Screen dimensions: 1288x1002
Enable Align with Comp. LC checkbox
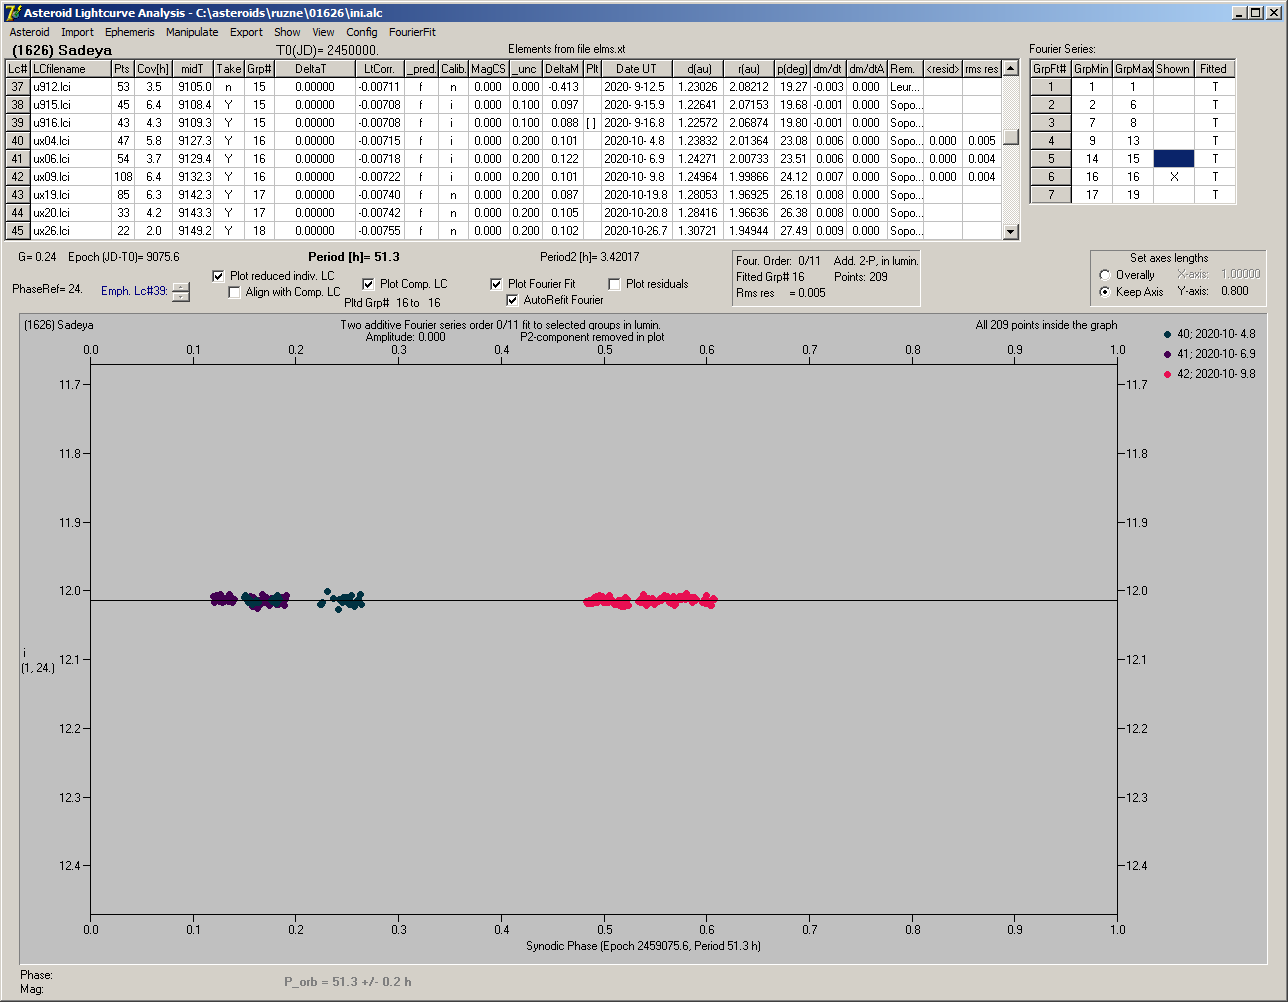(x=235, y=292)
